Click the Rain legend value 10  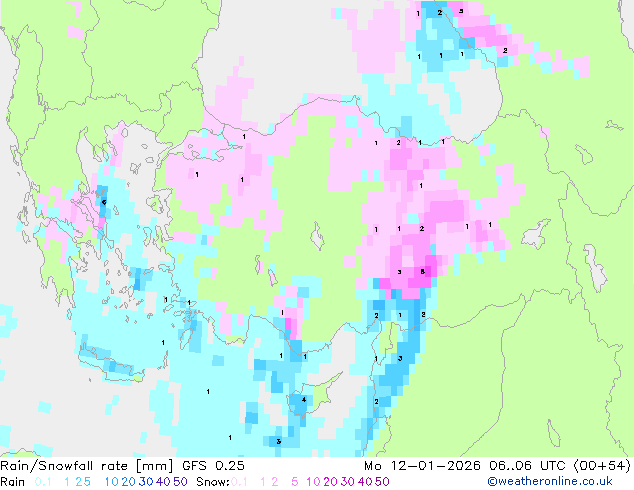(112, 482)
